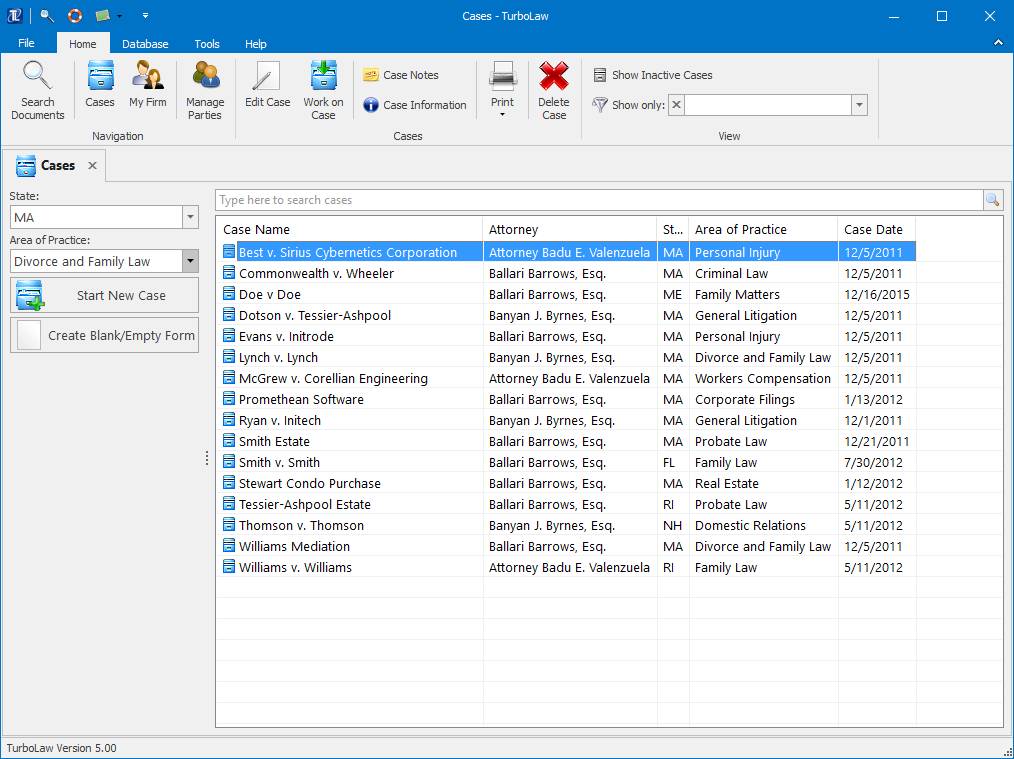Click Best v. Sirius Cybernetics Corporation
The image size is (1014, 759).
(348, 252)
